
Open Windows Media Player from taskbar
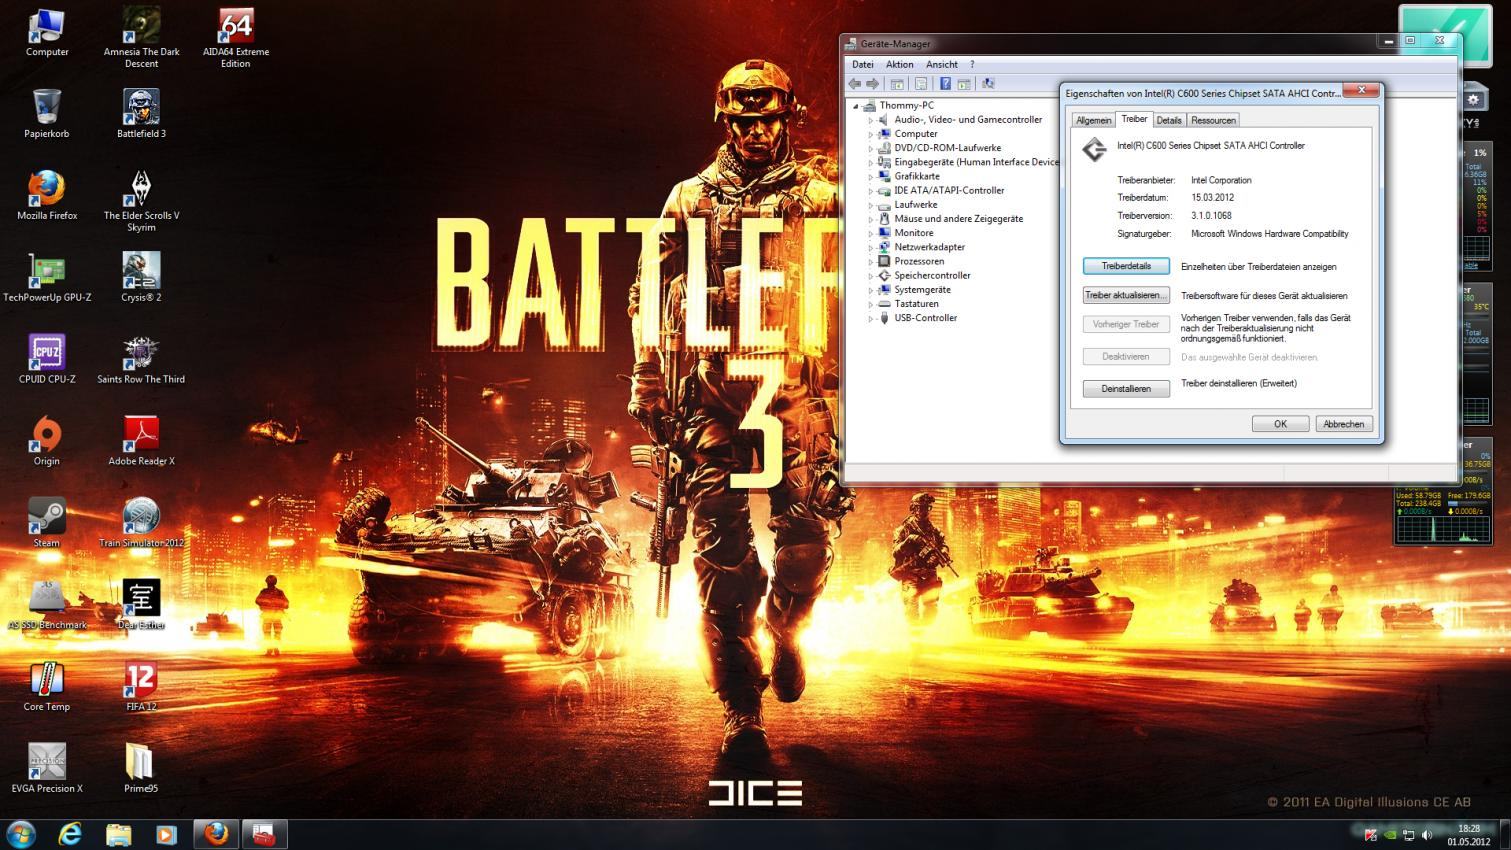[x=166, y=833]
